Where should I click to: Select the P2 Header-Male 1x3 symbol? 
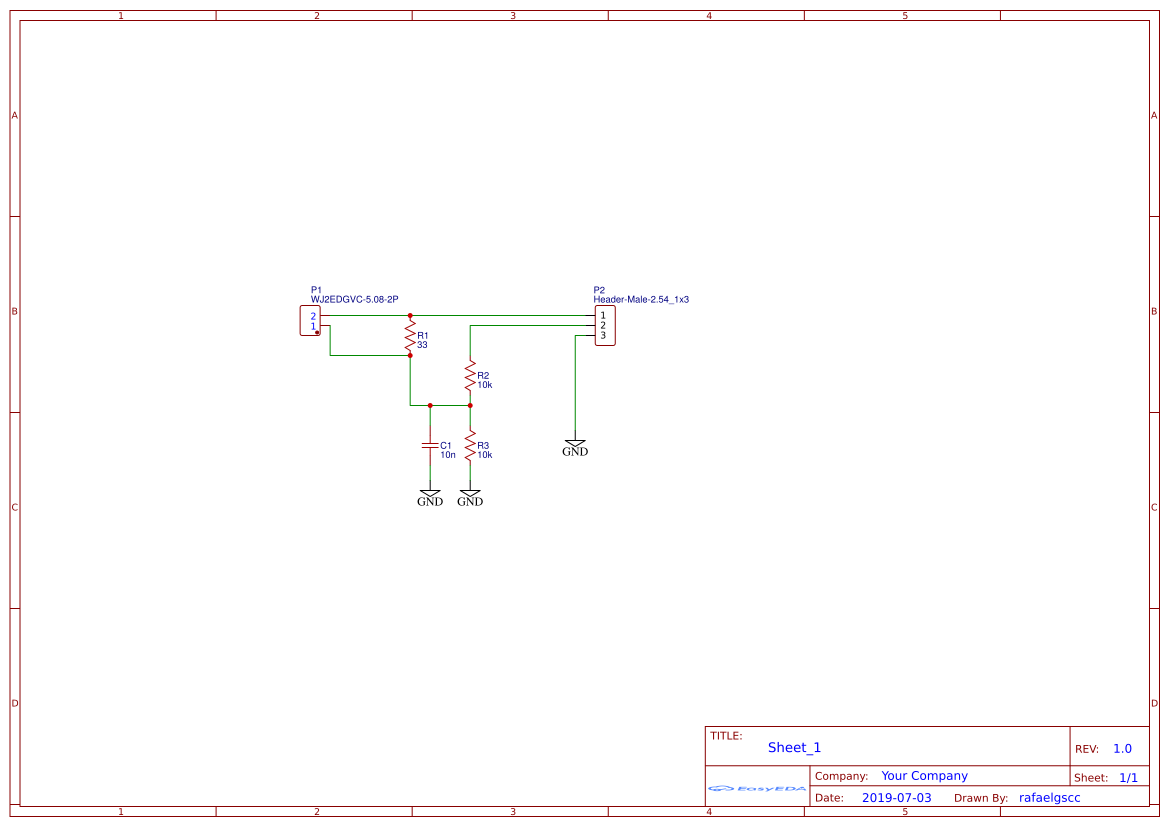pos(605,323)
